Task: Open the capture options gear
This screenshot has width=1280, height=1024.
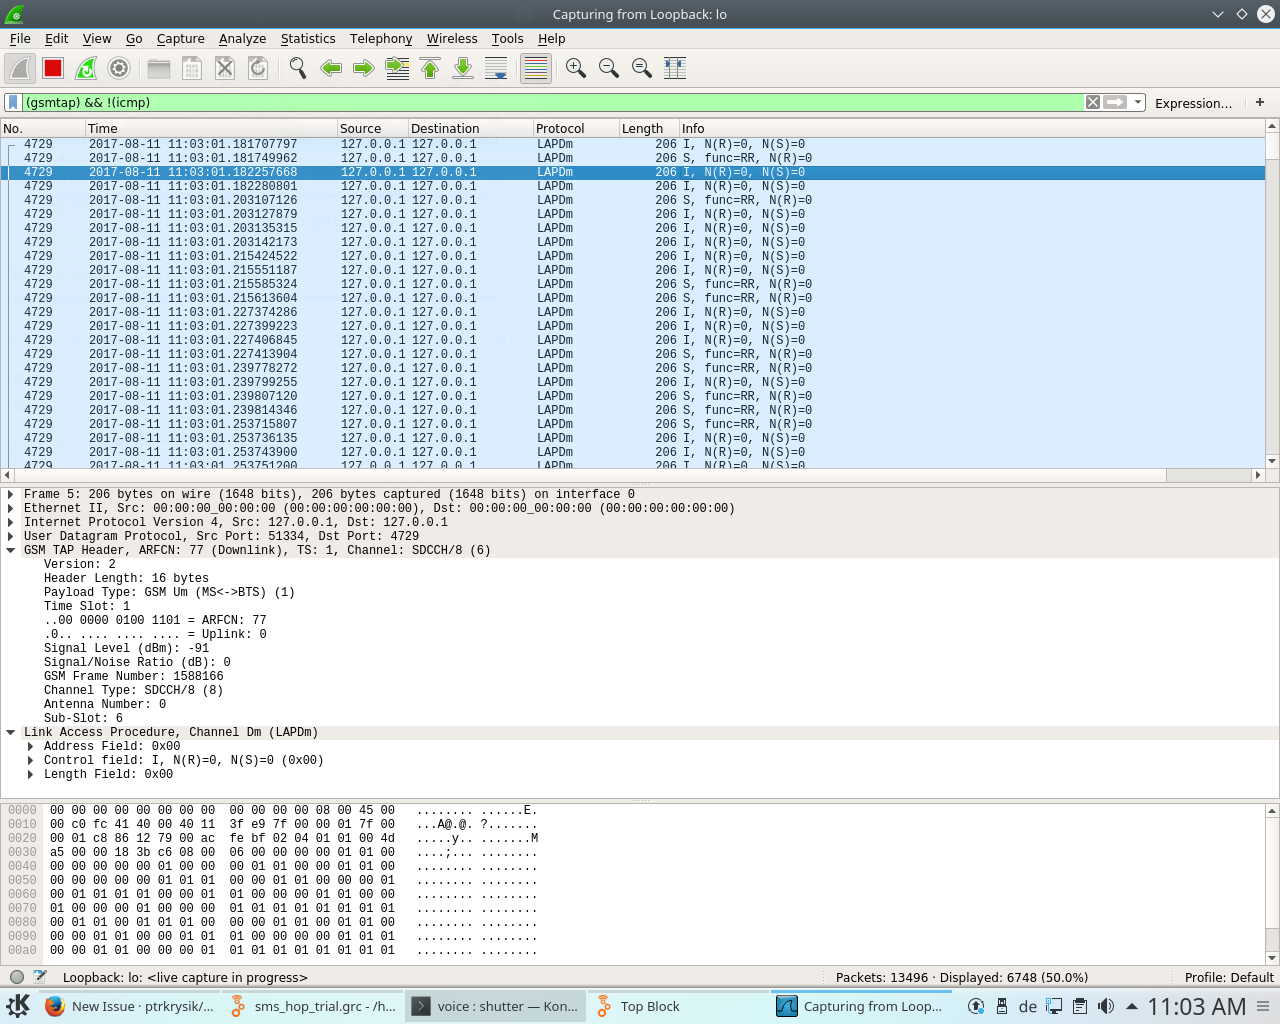Action: [120, 68]
